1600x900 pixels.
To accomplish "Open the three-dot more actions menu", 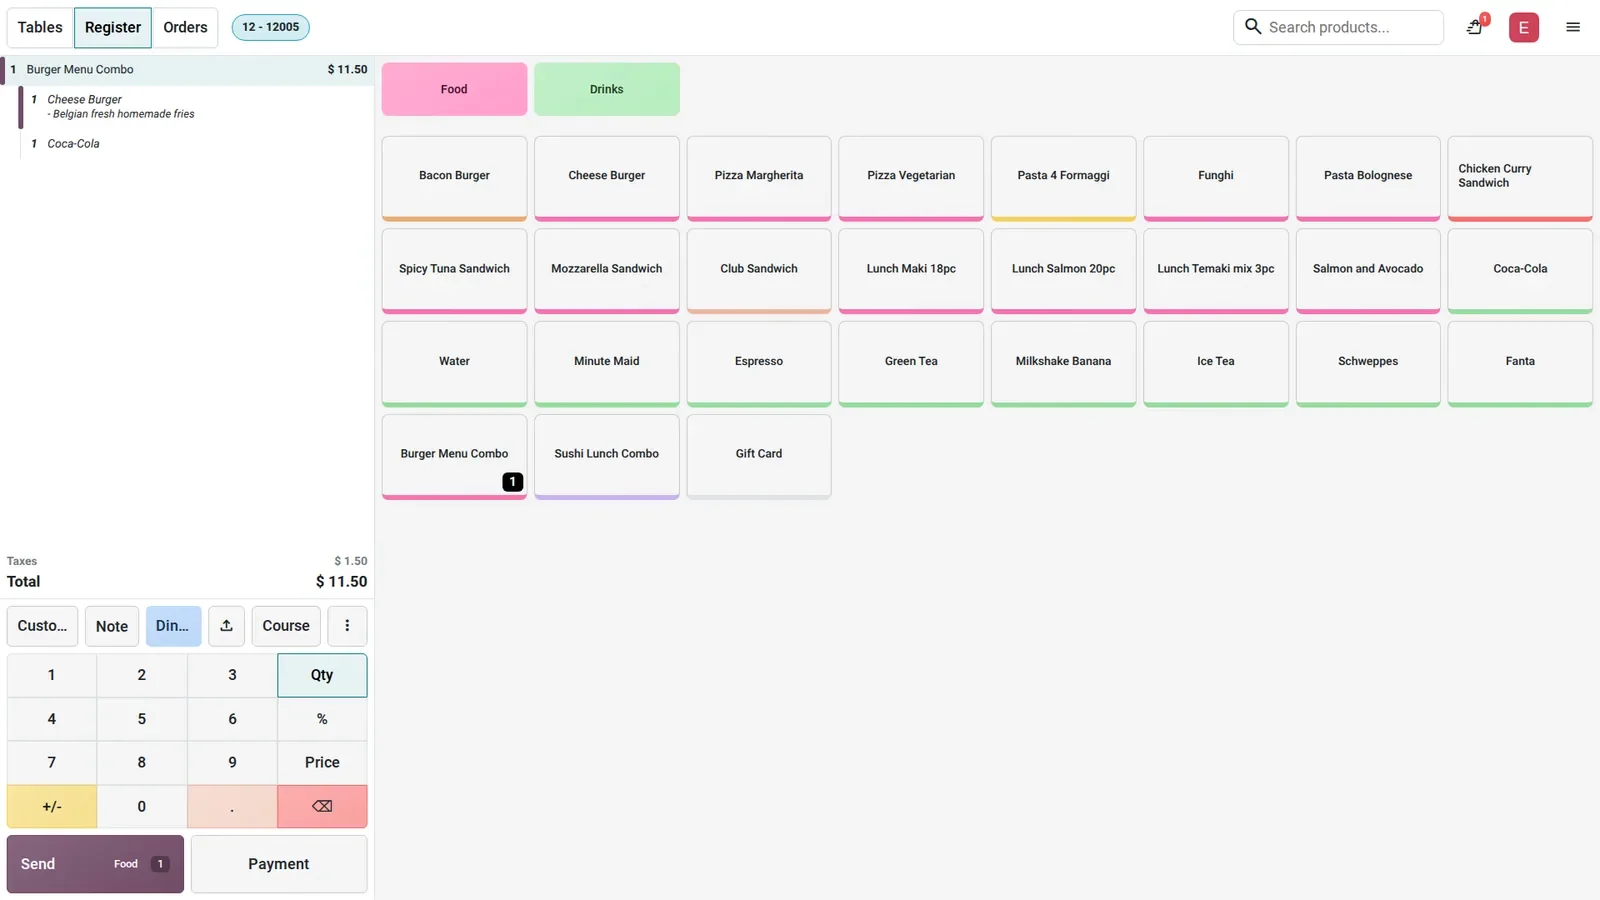I will pos(347,626).
